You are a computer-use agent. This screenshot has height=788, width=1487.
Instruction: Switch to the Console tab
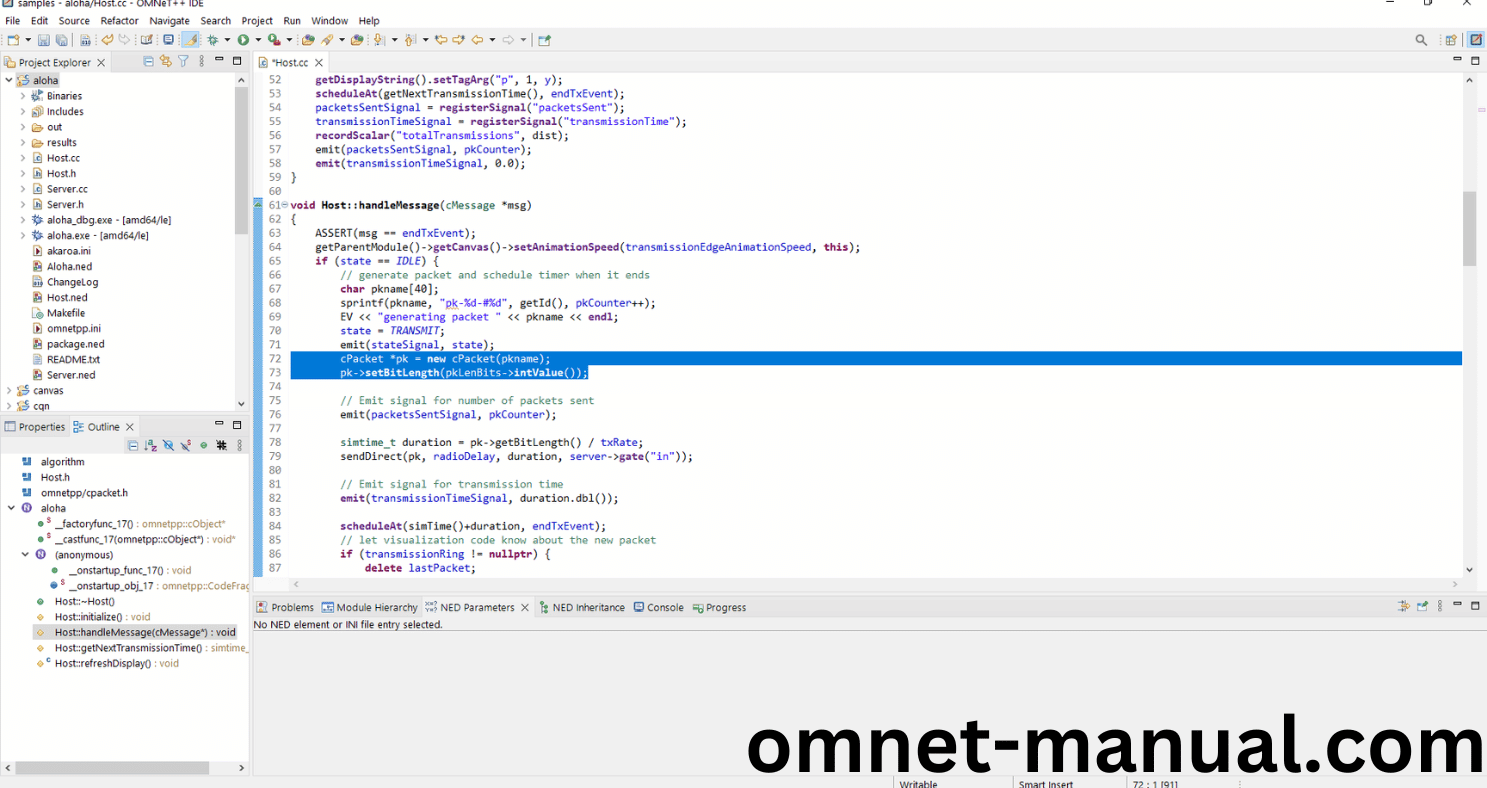click(664, 607)
